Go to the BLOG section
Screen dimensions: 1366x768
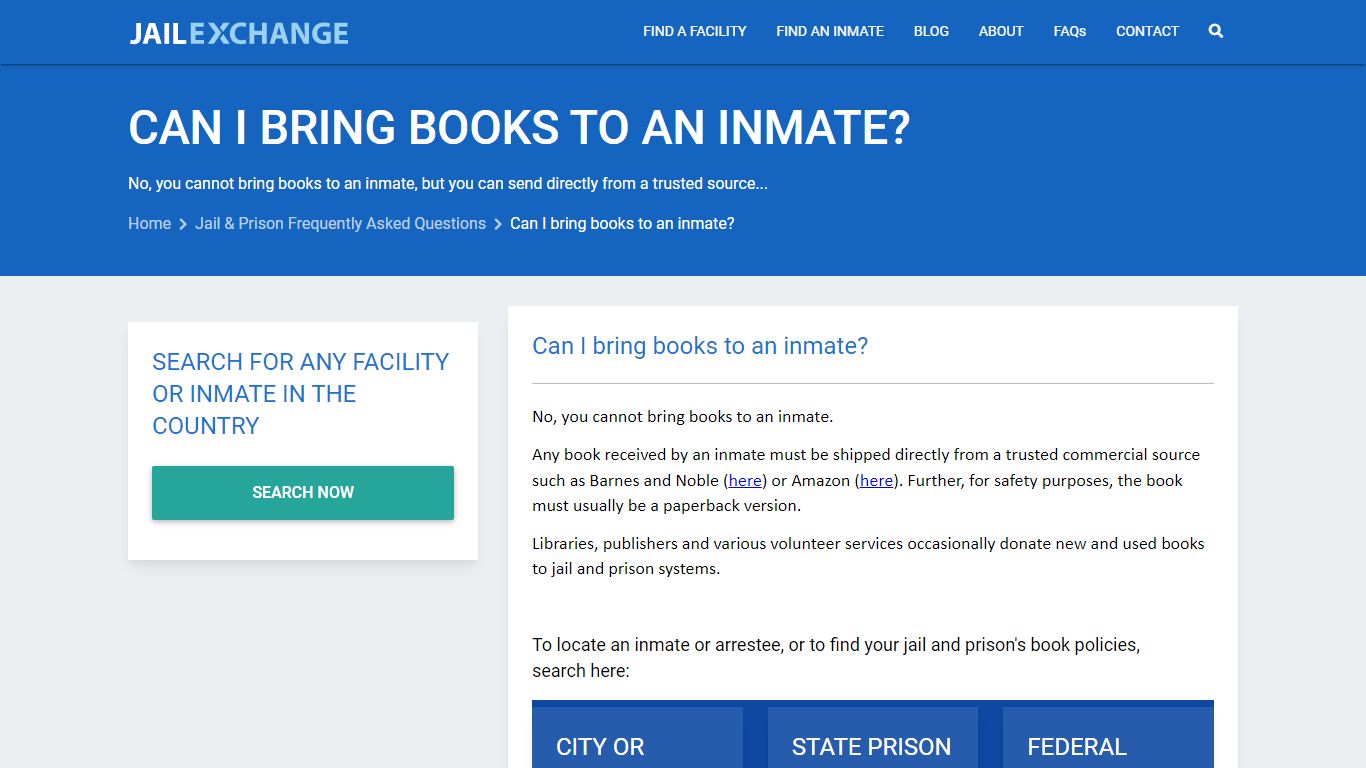(x=930, y=31)
